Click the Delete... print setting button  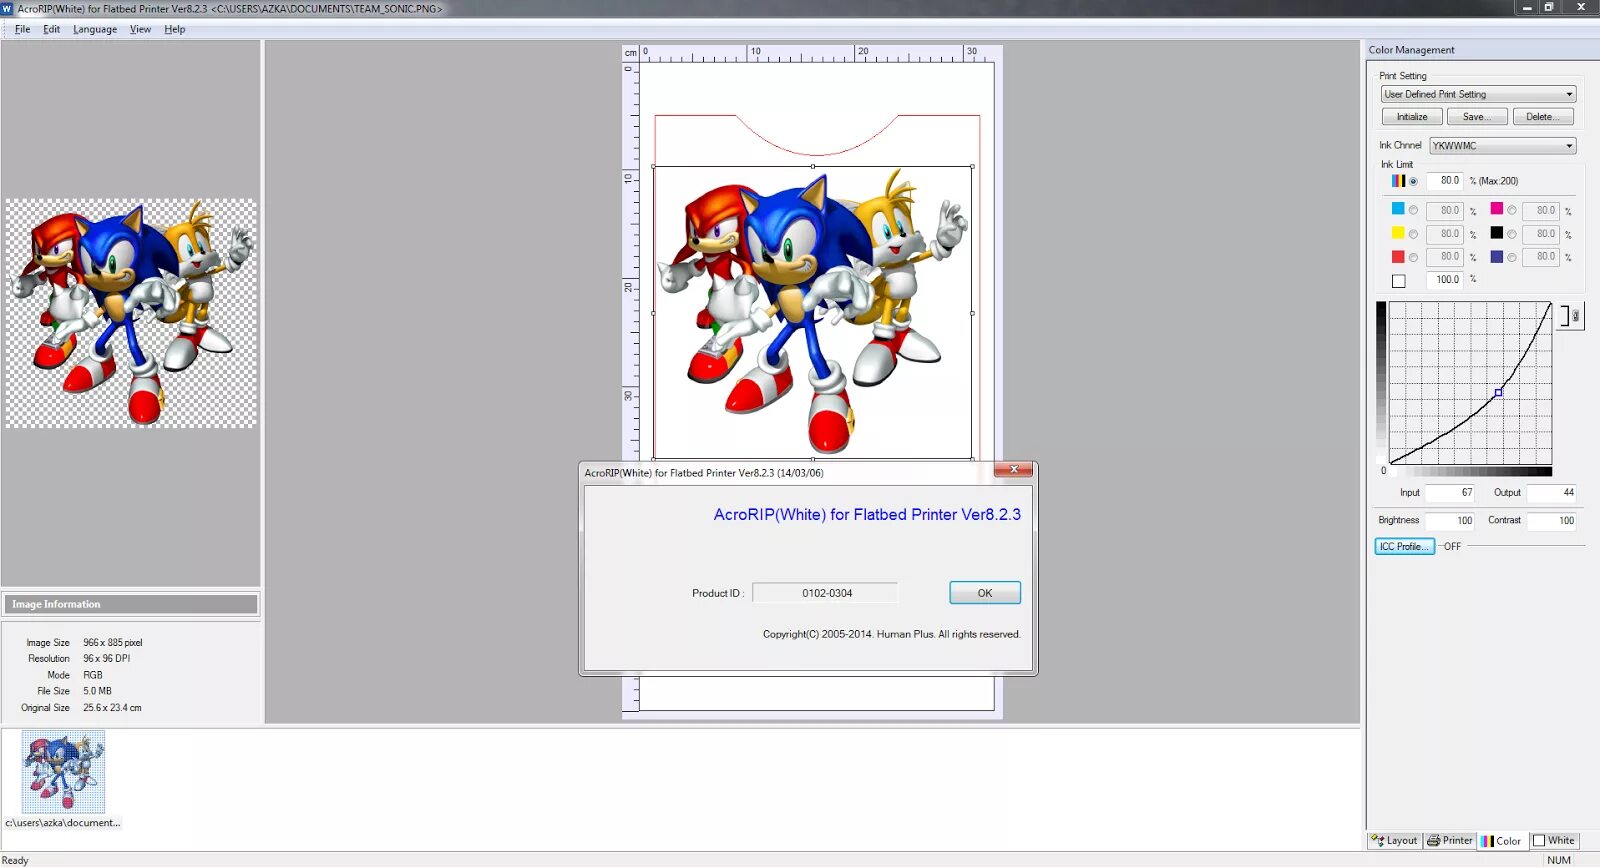pyautogui.click(x=1543, y=117)
